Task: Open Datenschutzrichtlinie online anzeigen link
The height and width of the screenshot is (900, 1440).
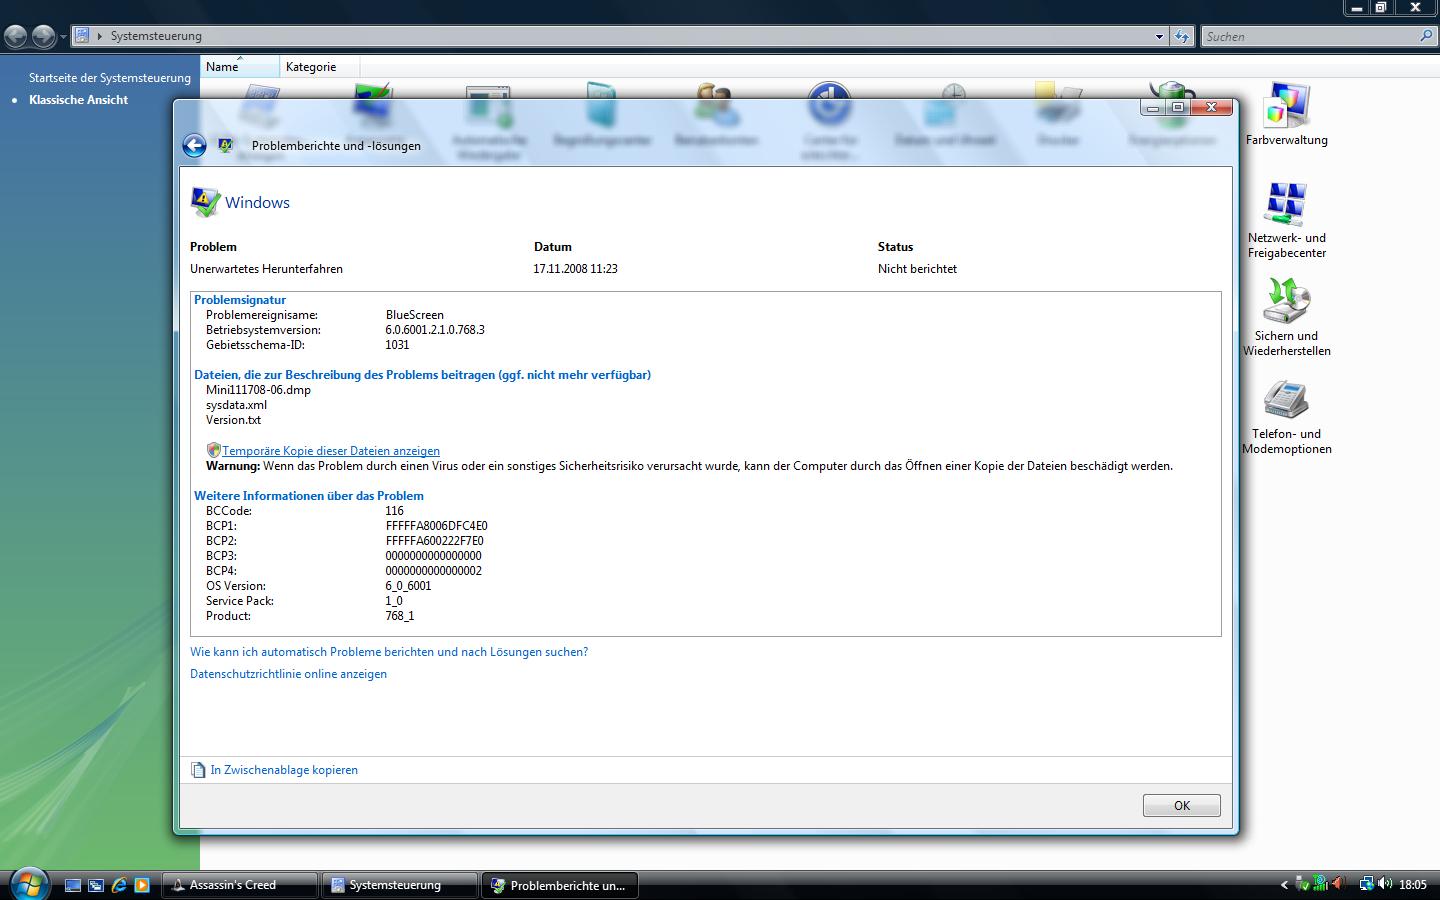Action: pos(288,674)
